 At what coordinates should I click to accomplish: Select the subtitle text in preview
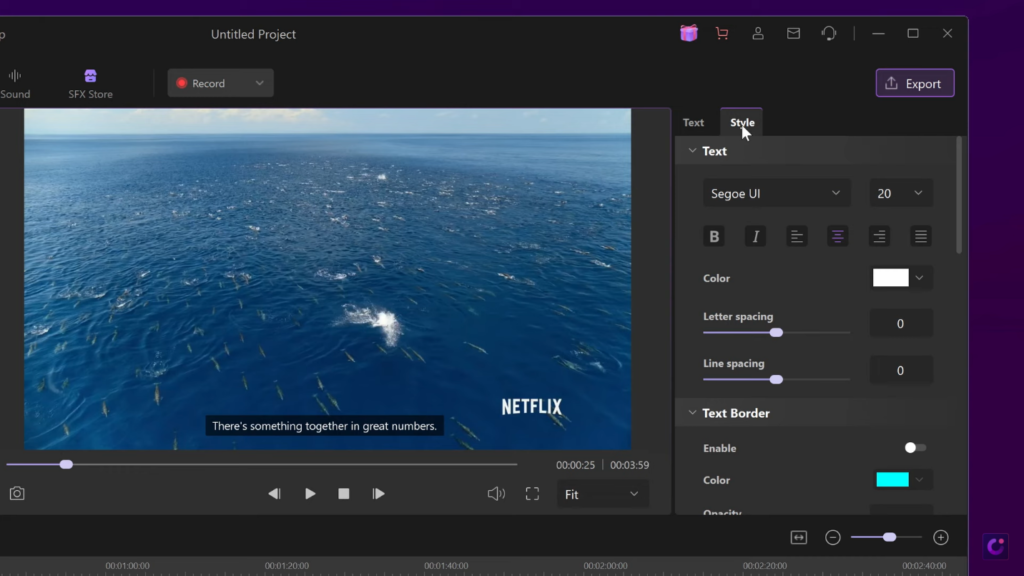[325, 426]
